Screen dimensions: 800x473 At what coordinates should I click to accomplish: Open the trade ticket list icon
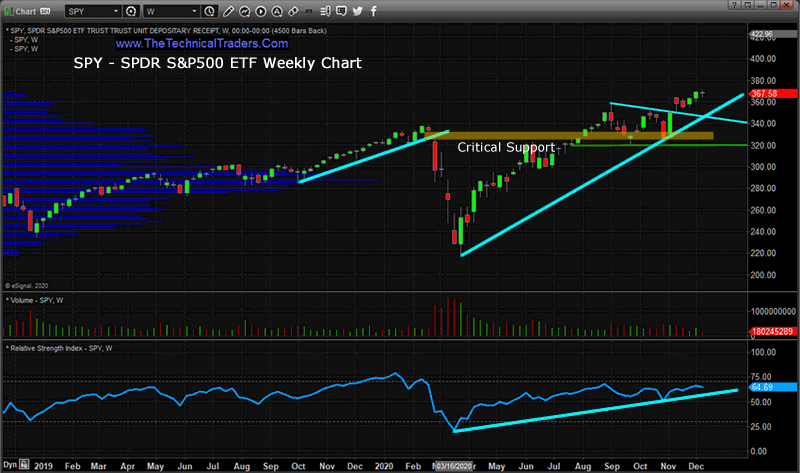tap(326, 11)
